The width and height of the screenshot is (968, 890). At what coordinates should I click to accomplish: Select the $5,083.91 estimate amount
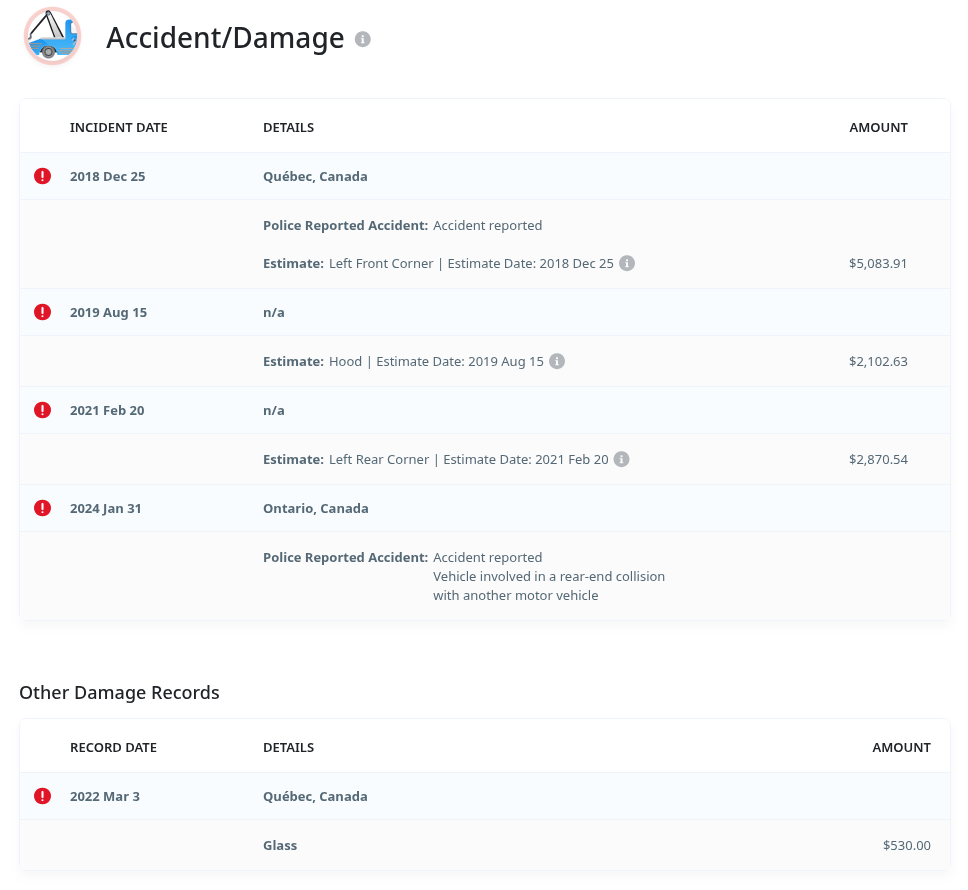coord(877,264)
